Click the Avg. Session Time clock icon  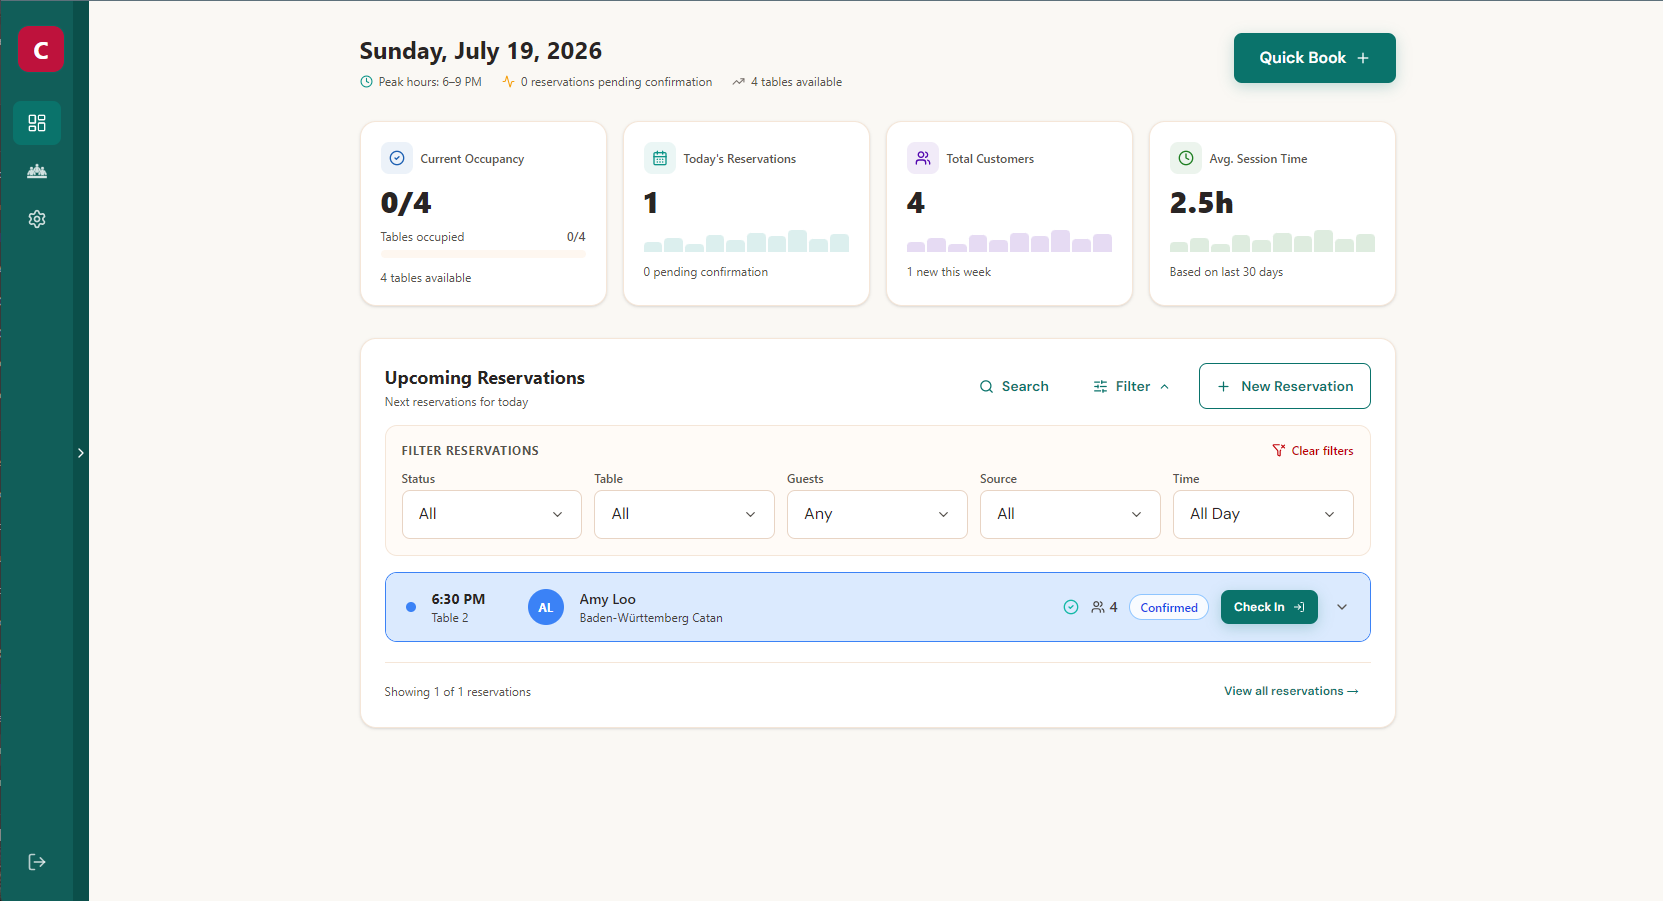pos(1186,158)
